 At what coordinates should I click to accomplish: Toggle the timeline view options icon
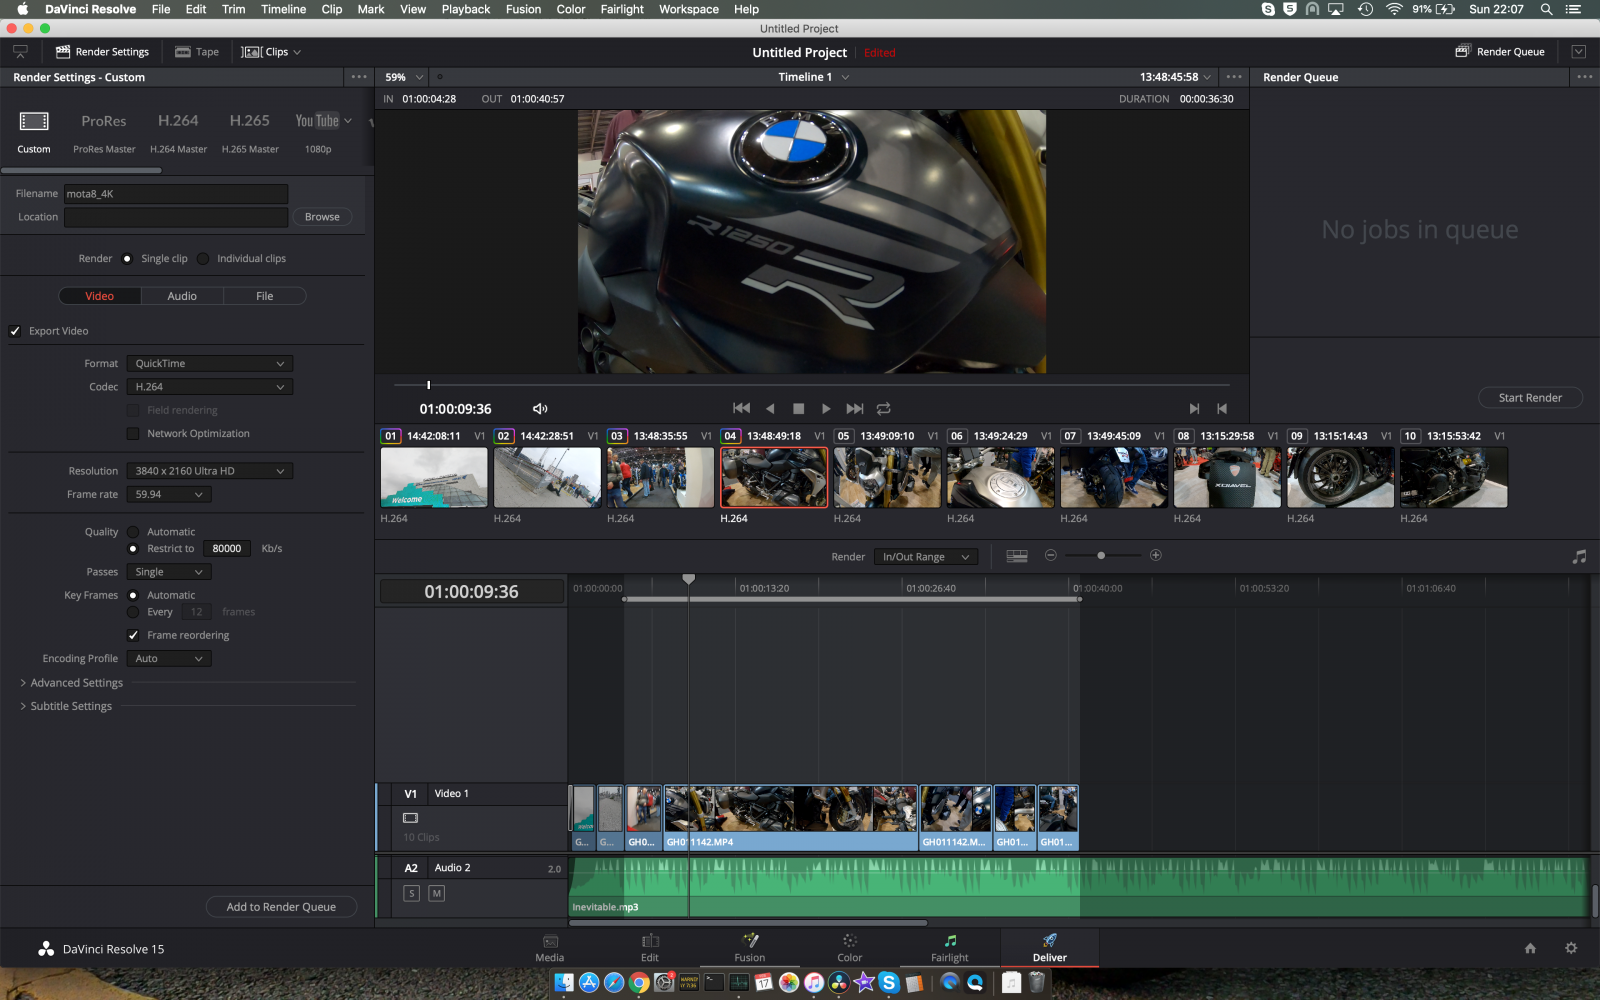point(1017,556)
